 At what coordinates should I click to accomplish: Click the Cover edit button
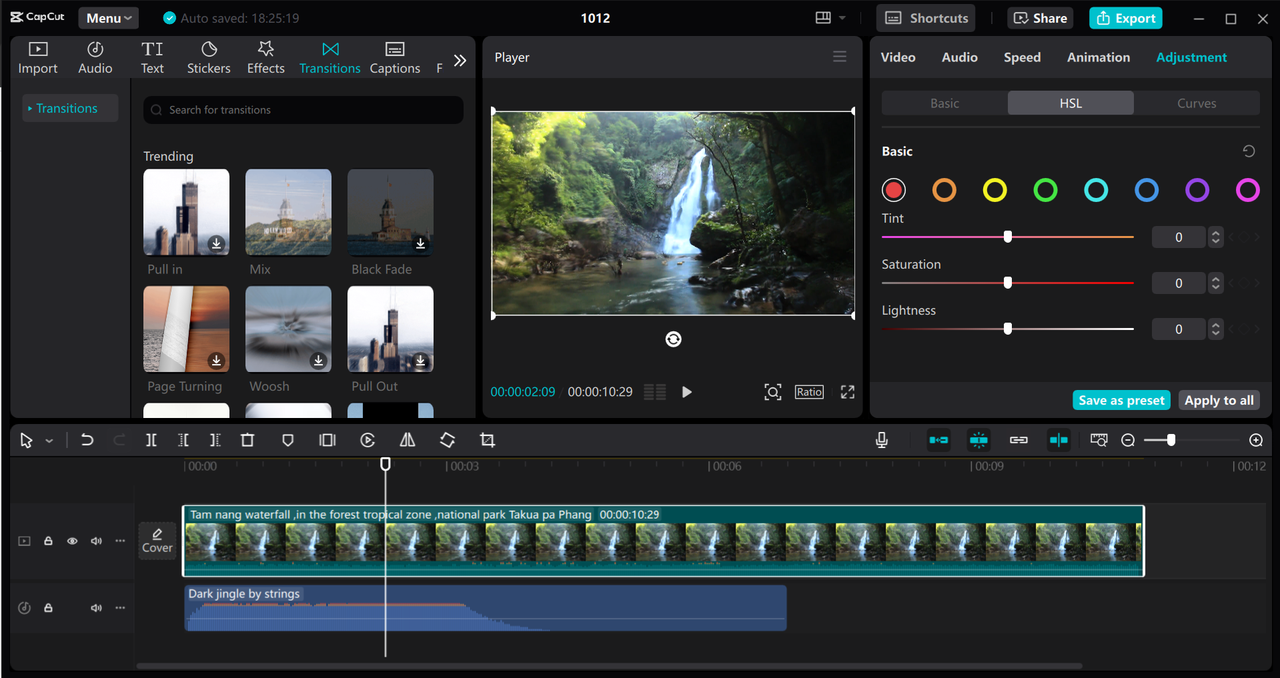tap(157, 540)
